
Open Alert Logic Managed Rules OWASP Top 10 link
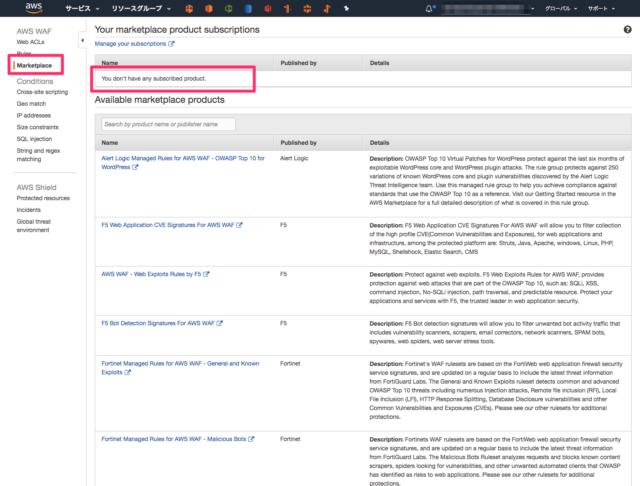coord(183,162)
